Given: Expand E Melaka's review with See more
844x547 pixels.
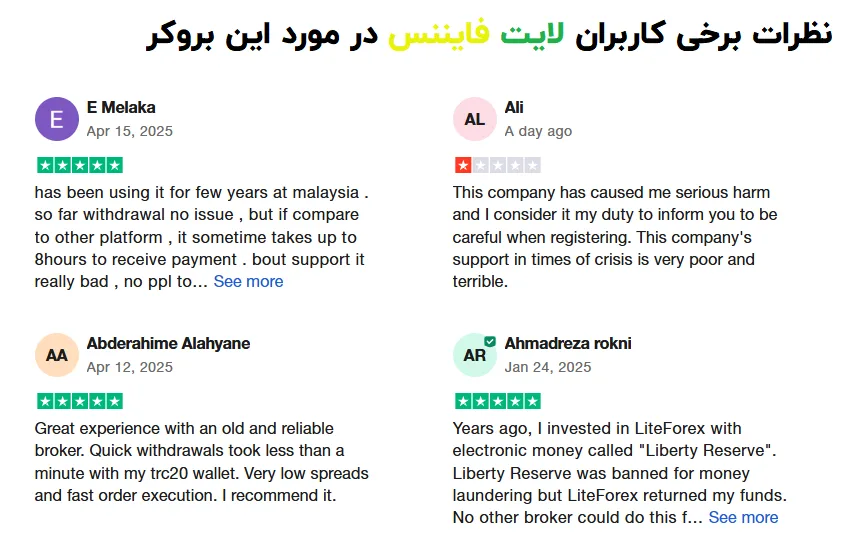Looking at the screenshot, I should point(248,281).
